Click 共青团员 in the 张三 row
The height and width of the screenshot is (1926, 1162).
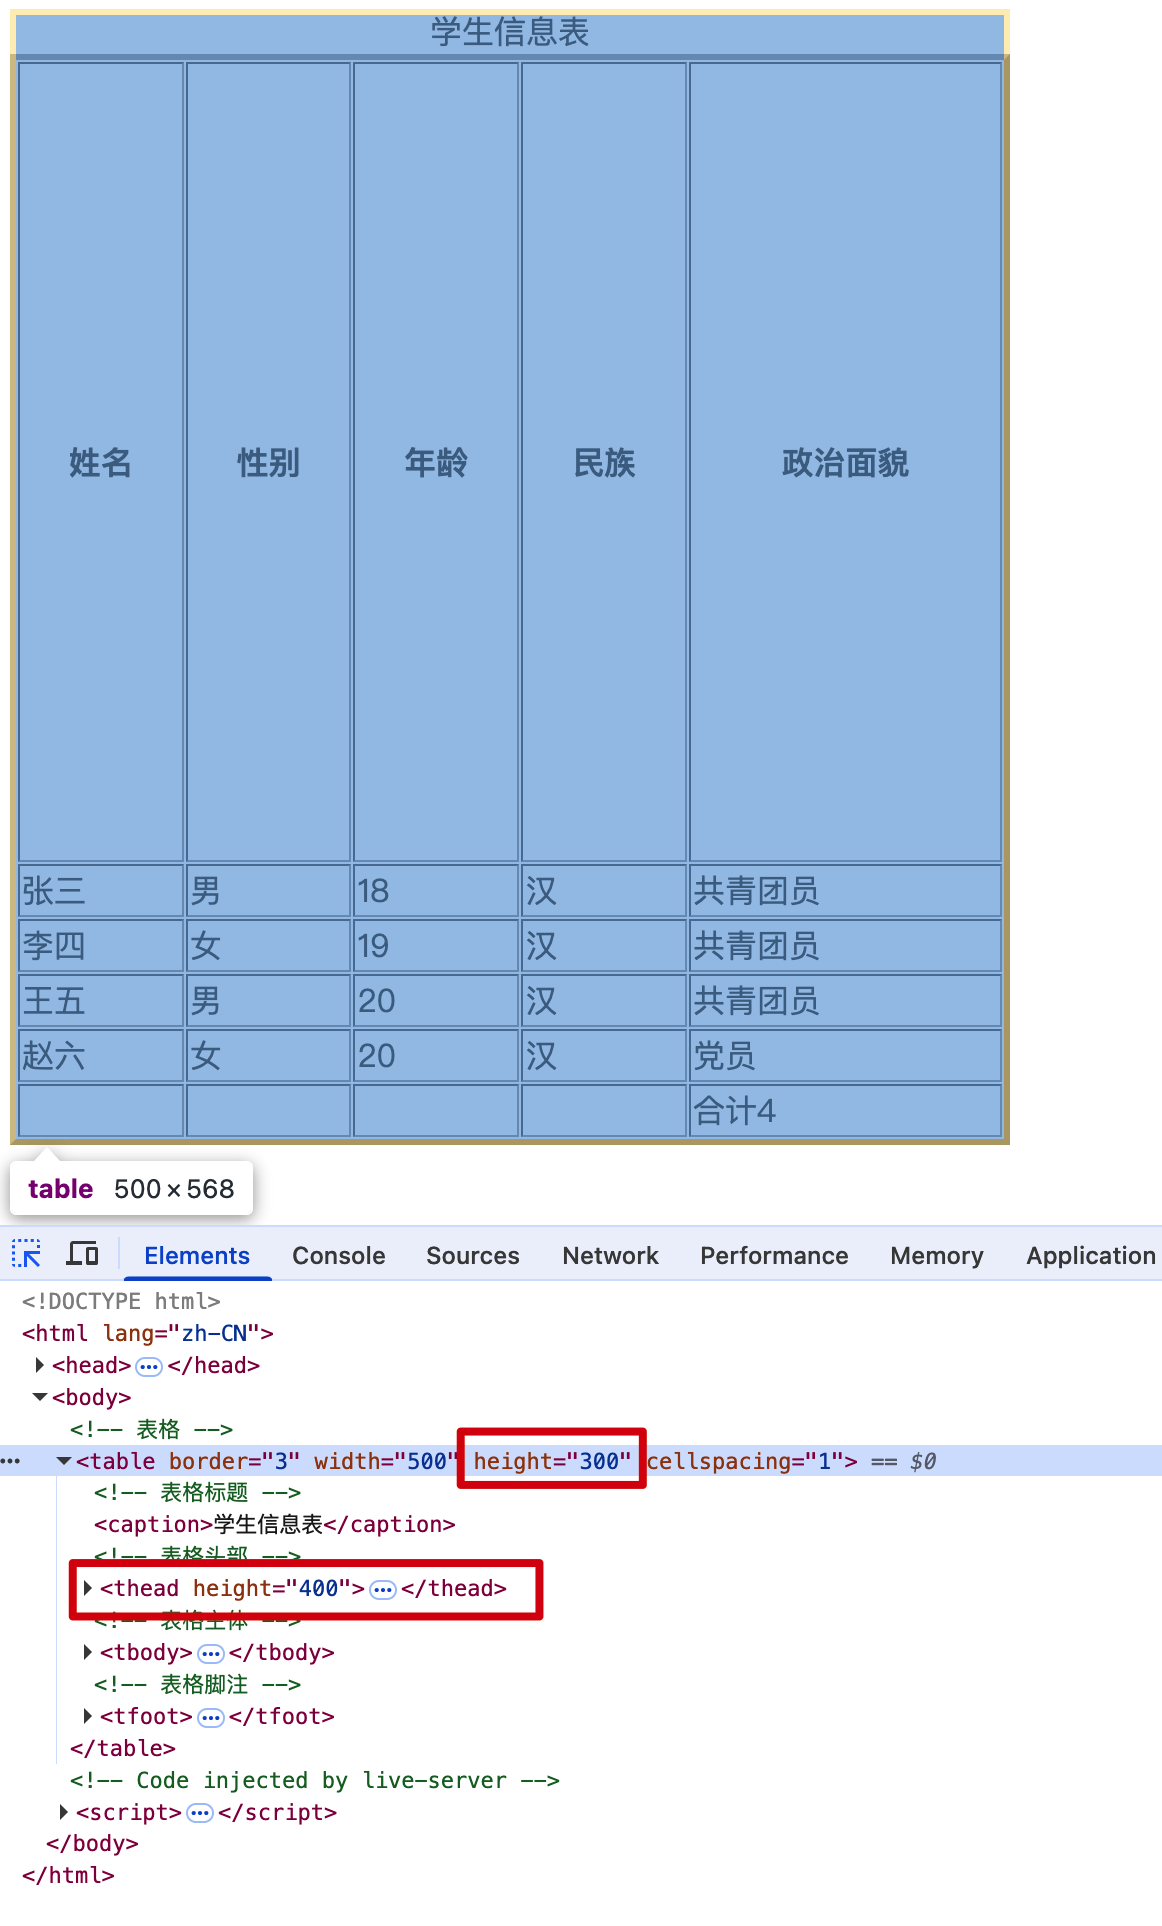[846, 891]
